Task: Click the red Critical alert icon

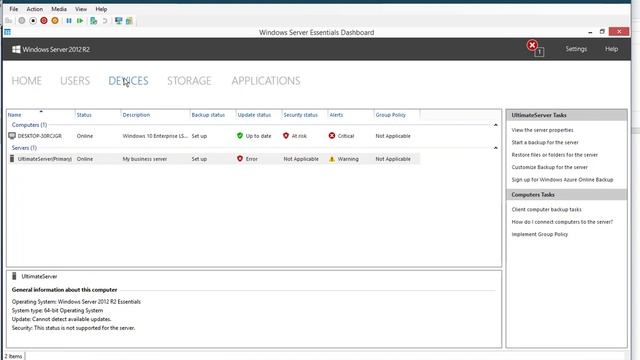Action: [x=332, y=136]
